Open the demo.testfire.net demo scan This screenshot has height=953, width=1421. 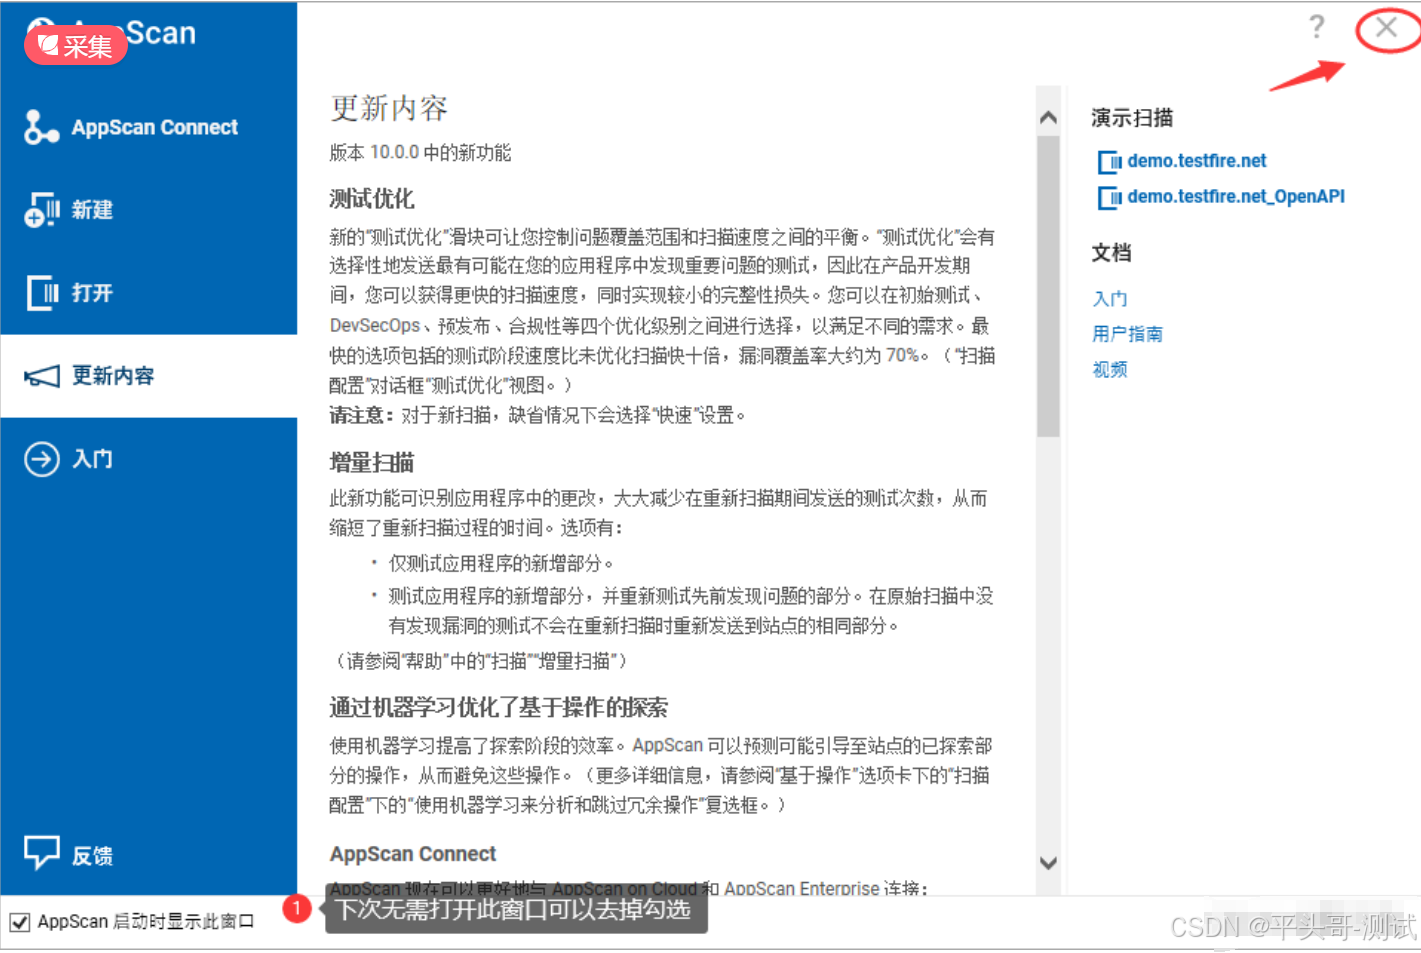tap(1196, 161)
